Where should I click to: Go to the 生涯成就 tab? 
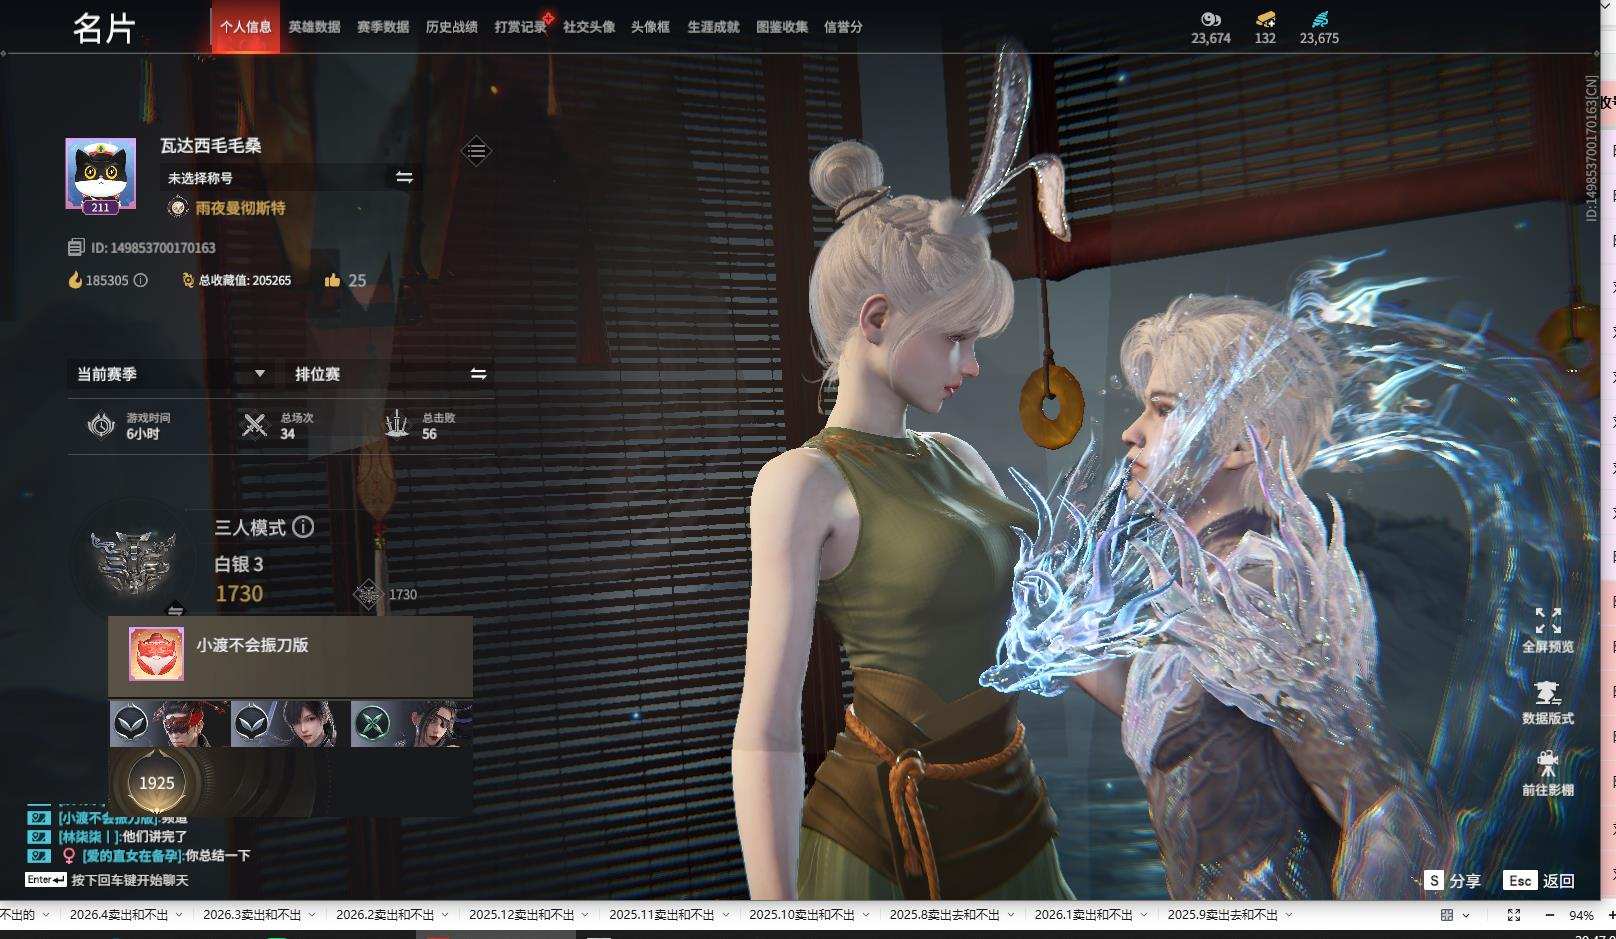coord(713,27)
